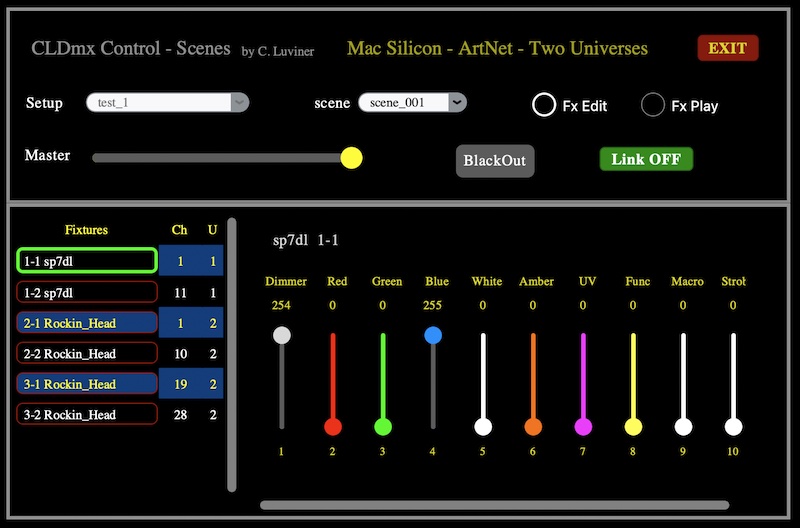
Task: Click the Func channel label
Action: point(637,281)
